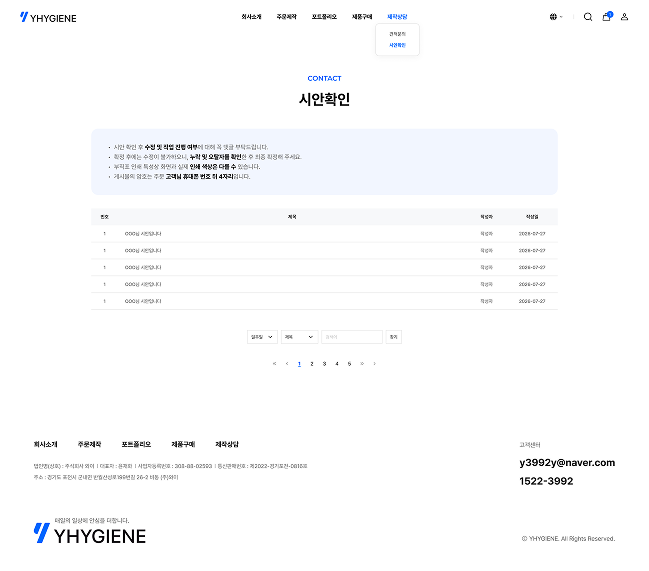Viewport: 649px width, 571px height.
Task: Open the search magnifier icon
Action: (x=588, y=17)
